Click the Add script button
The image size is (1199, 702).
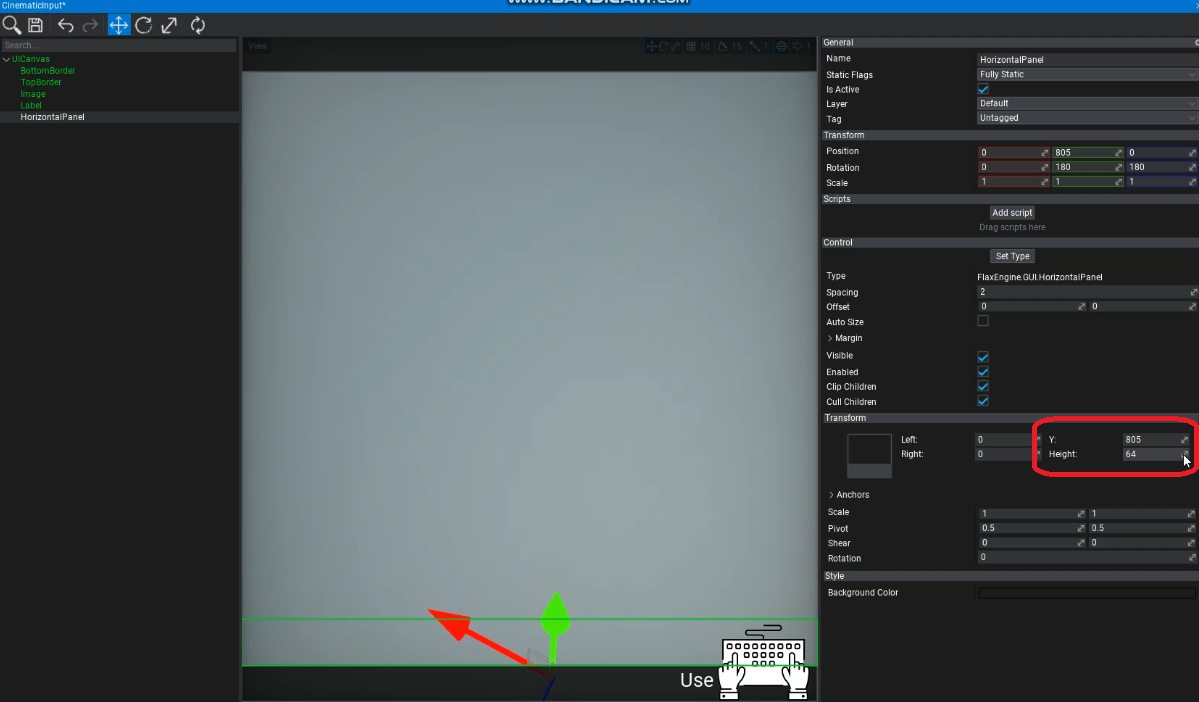tap(1012, 213)
